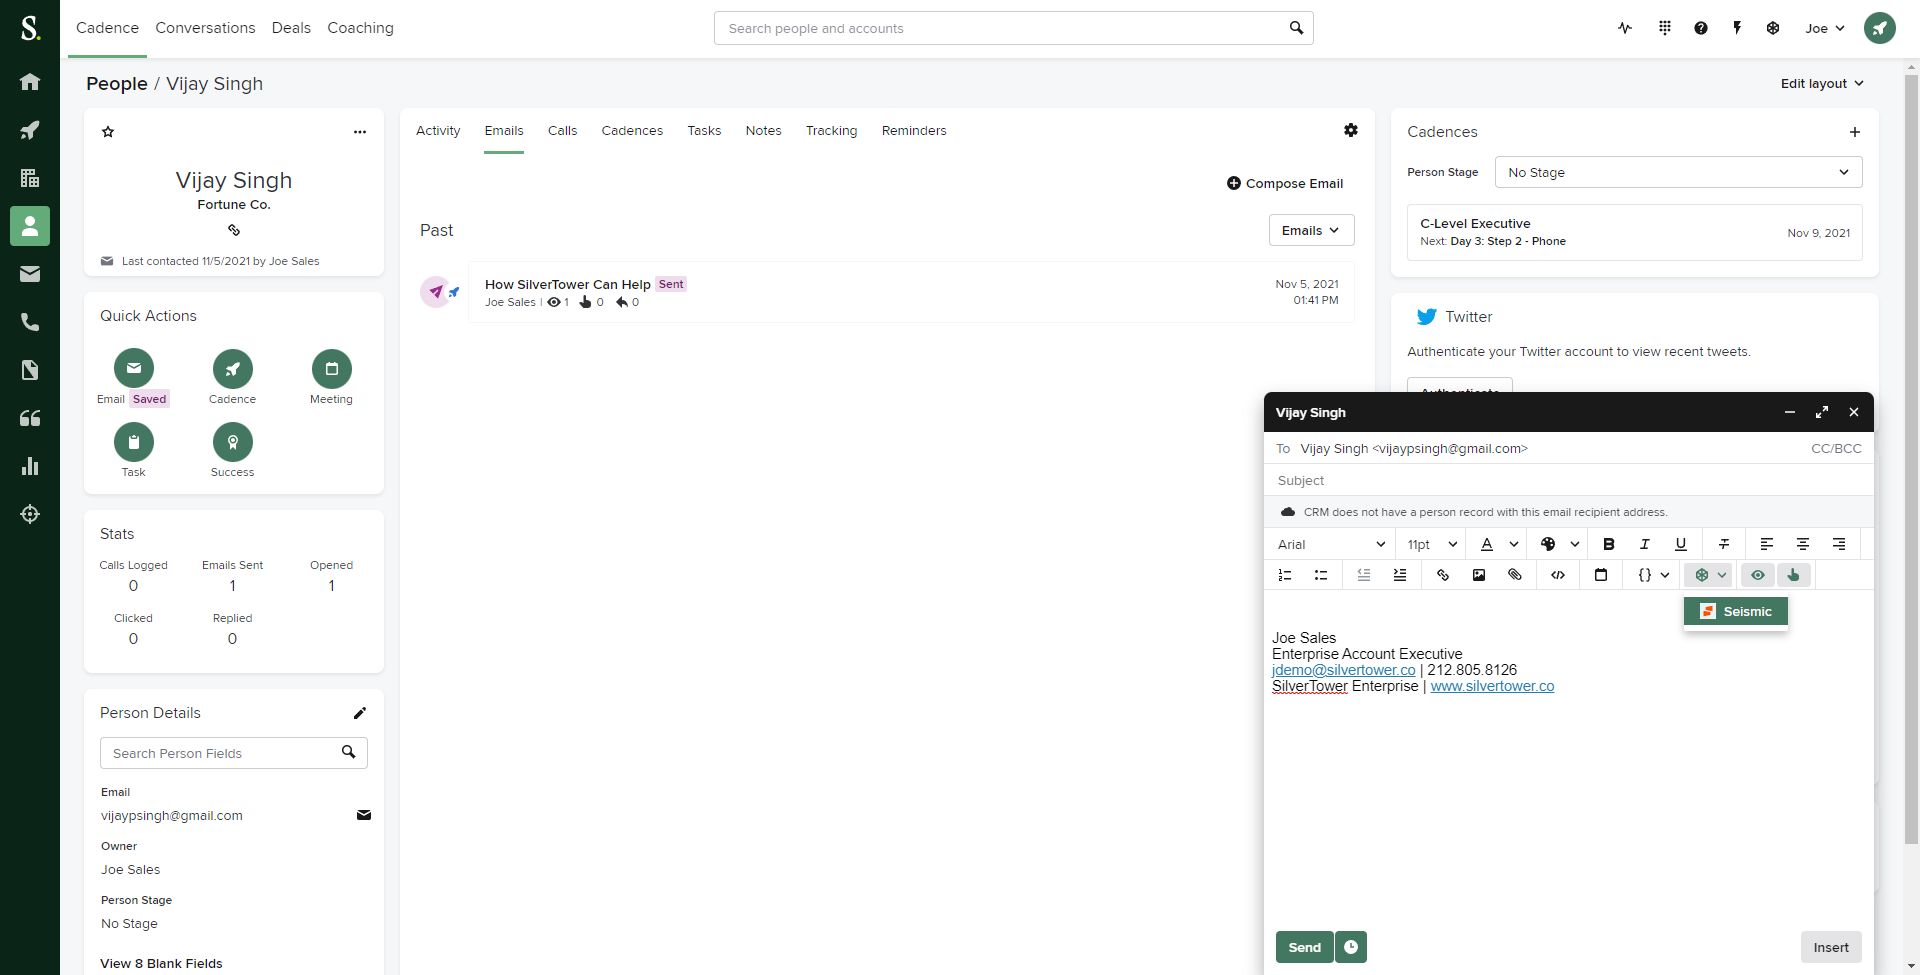Open the Coaching menu item
This screenshot has height=975, width=1920.
[360, 28]
